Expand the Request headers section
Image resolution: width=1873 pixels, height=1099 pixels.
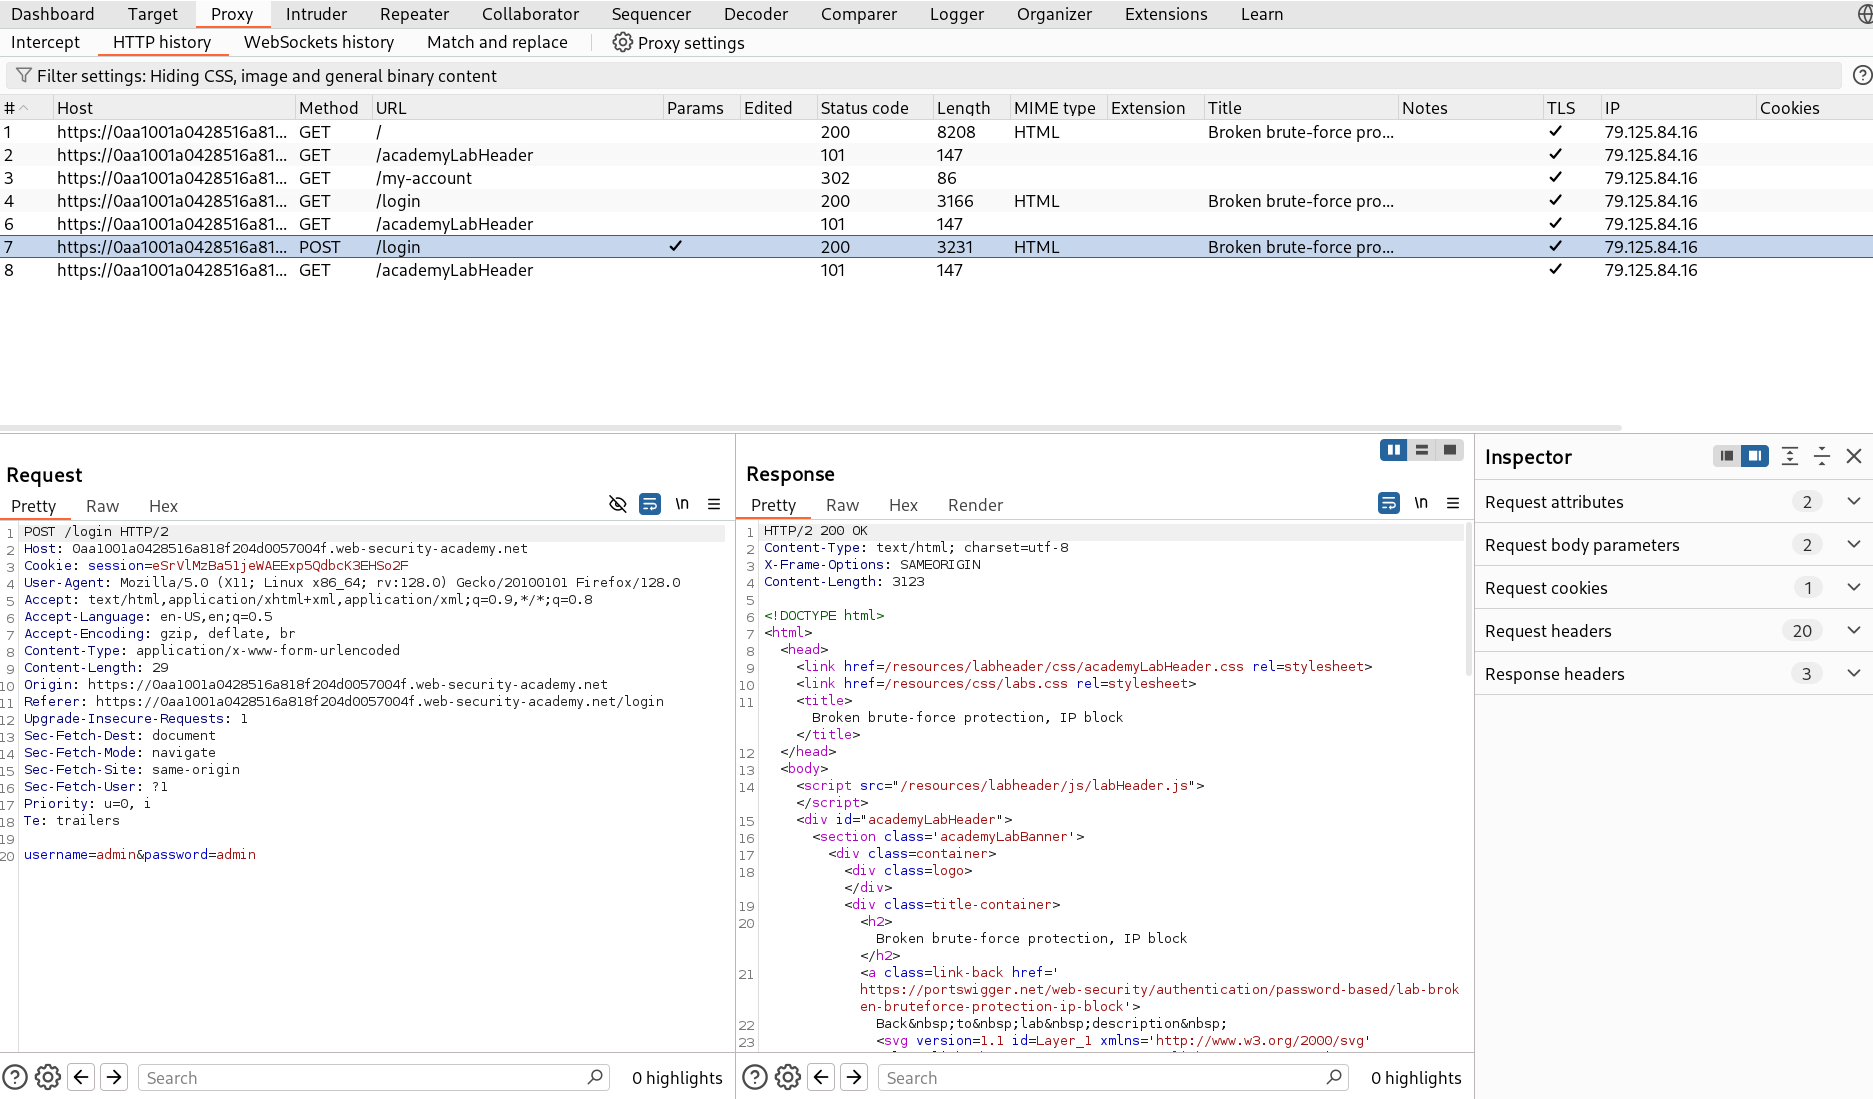point(1855,630)
